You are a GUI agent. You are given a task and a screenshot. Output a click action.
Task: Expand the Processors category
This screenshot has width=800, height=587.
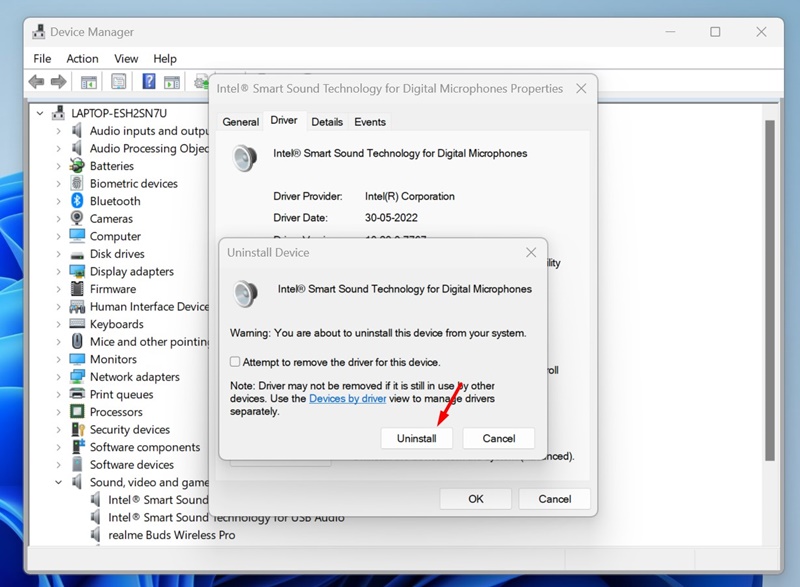[x=59, y=412]
